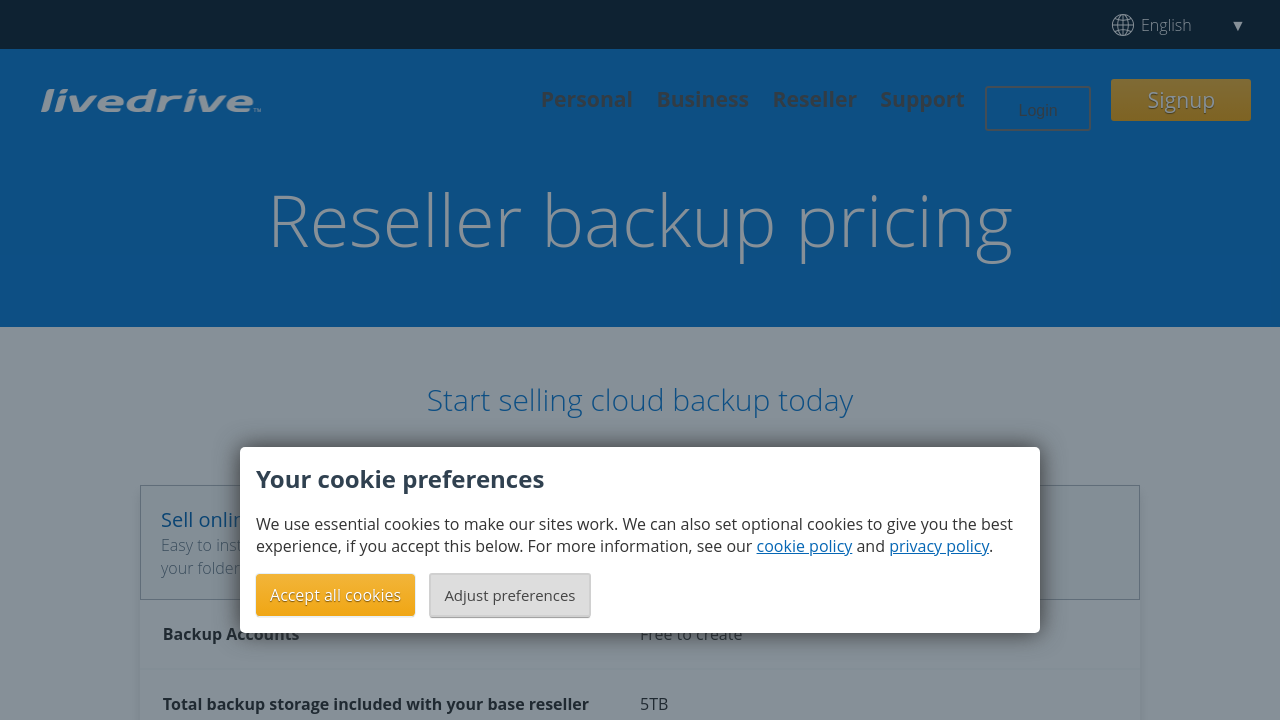Click the "Your cookie preferences" heading

coord(400,480)
